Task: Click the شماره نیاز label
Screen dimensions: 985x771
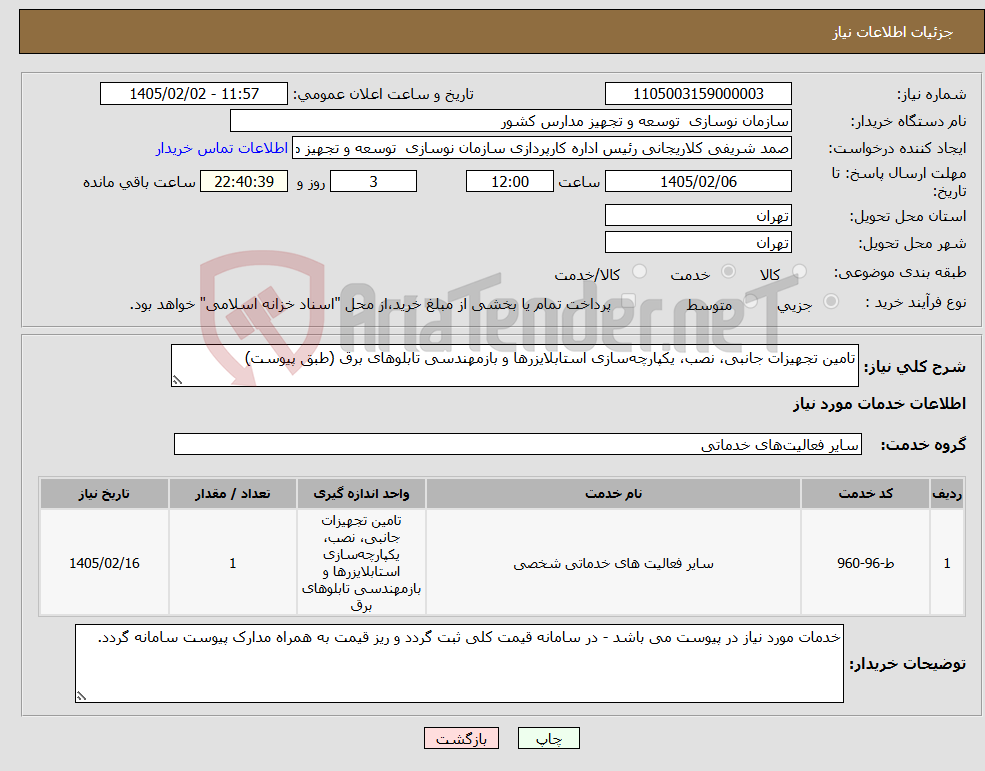Action: pos(931,95)
